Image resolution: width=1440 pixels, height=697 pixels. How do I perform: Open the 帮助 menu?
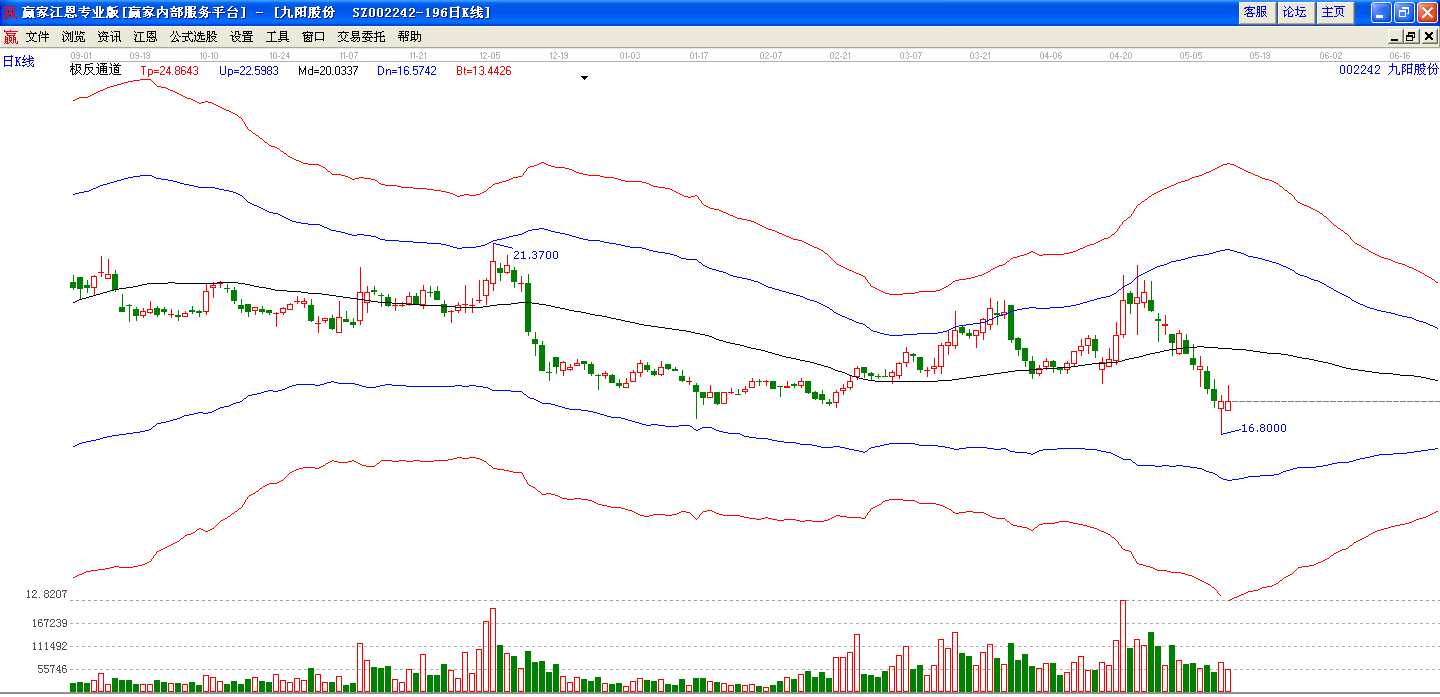coord(409,37)
